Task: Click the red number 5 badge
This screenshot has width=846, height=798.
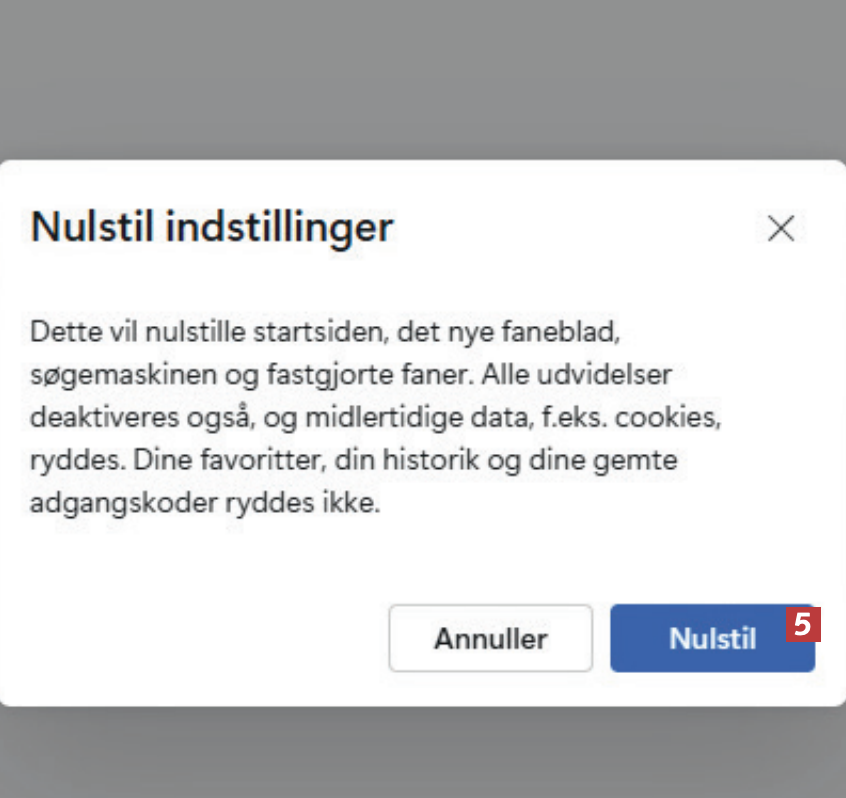Action: [x=802, y=624]
